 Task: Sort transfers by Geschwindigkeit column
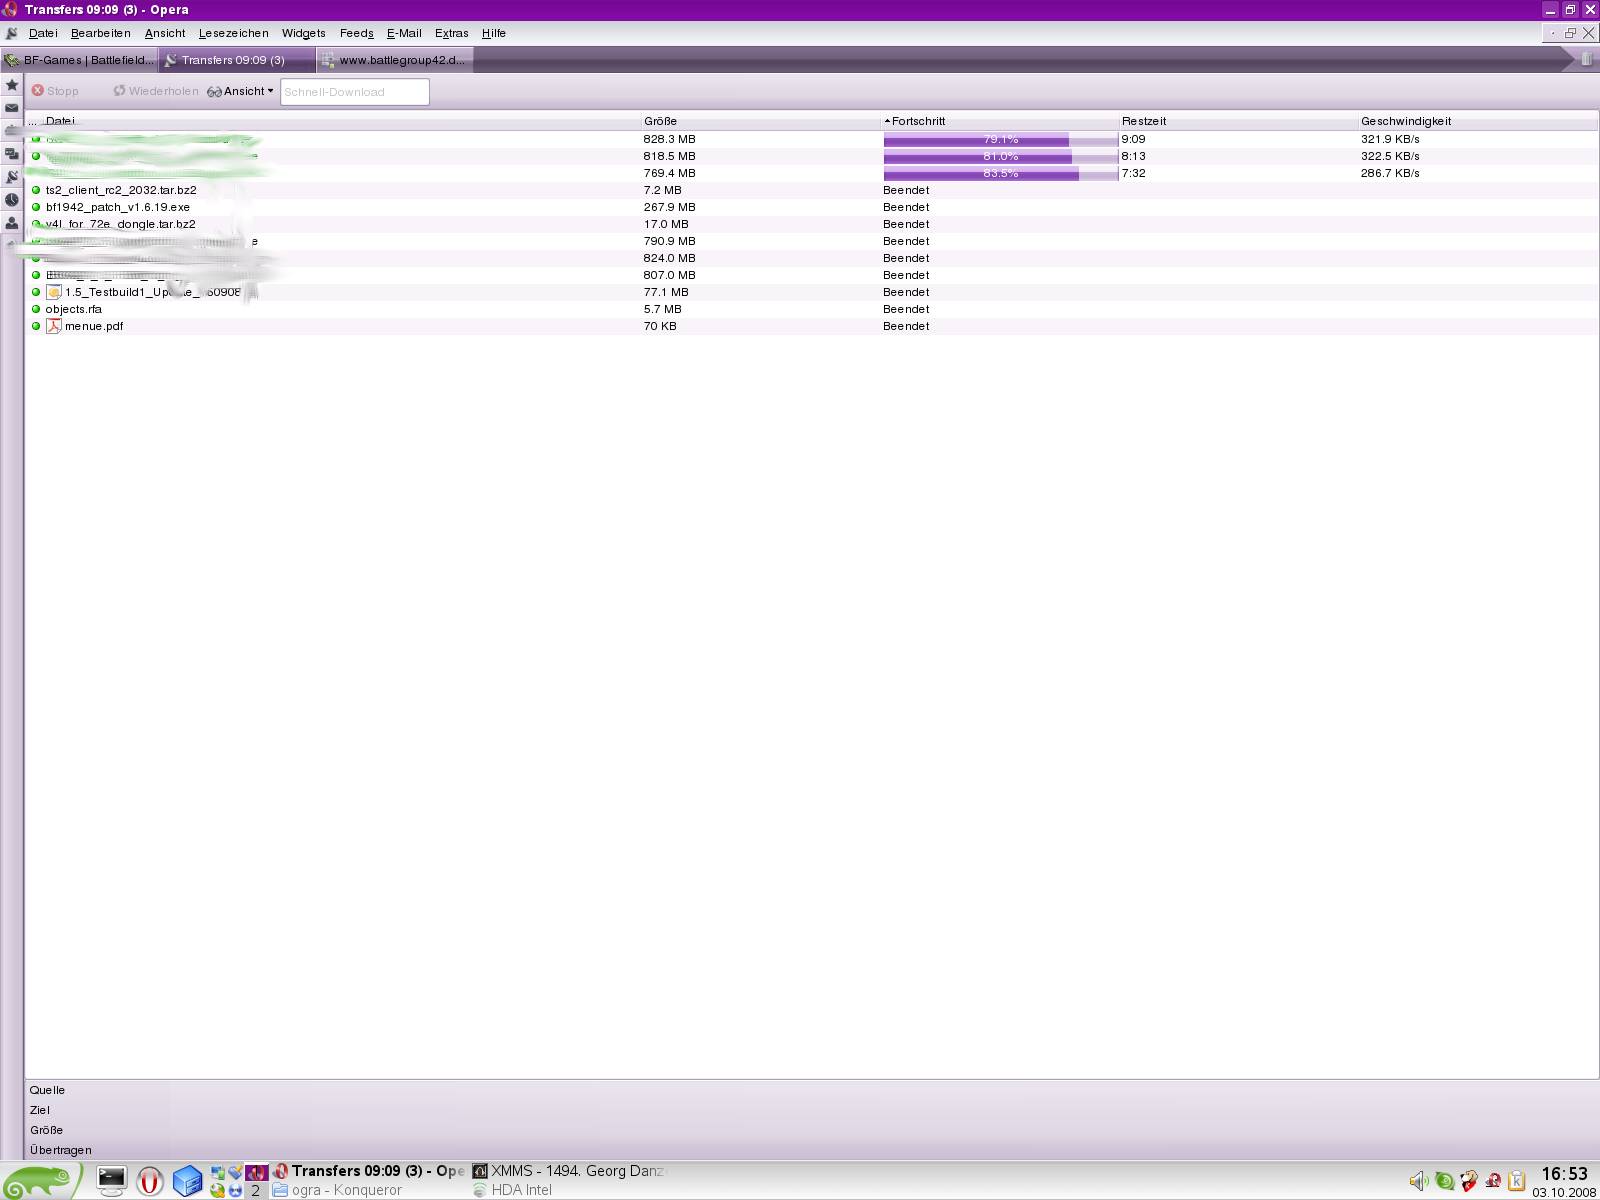1478,121
